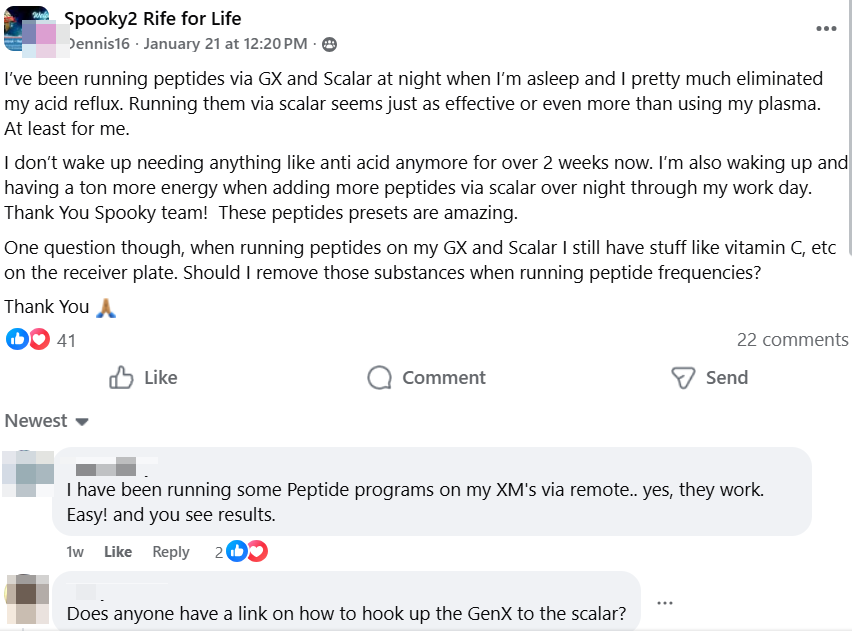852x639 pixels.
Task: Click the first commenter's avatar
Action: pos(27,473)
